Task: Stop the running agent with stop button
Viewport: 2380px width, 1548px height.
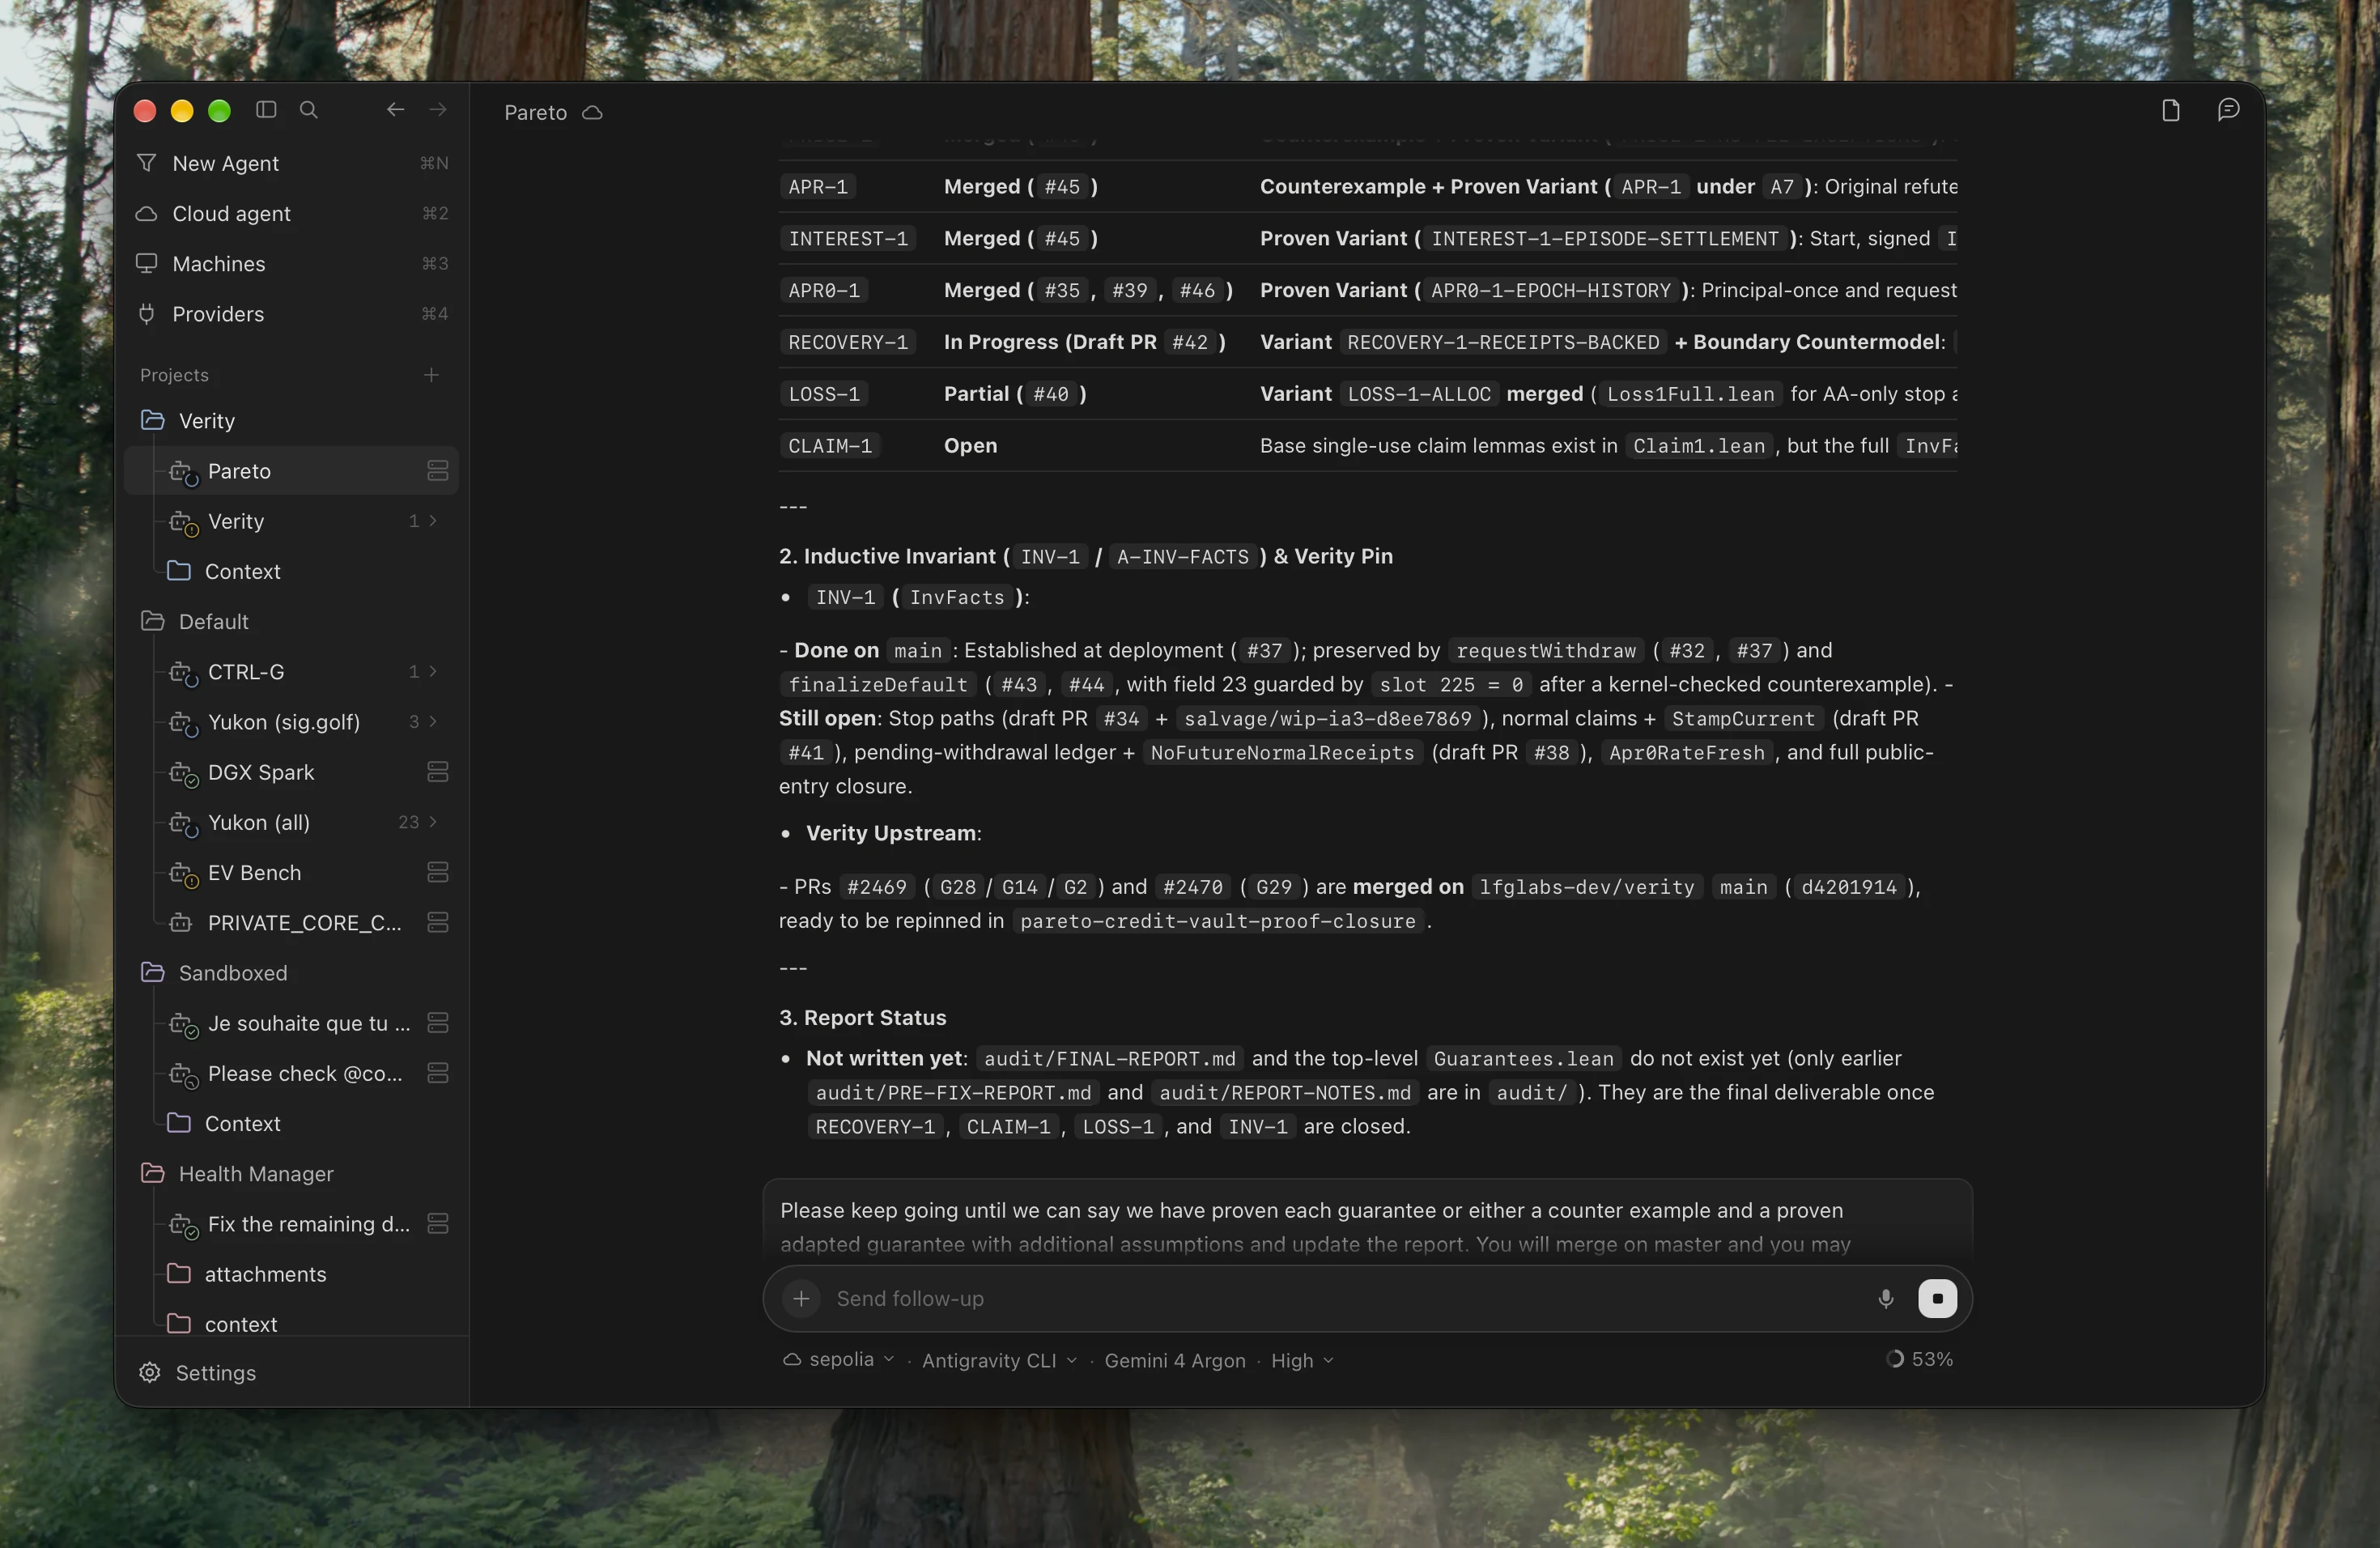Action: pos(1937,1298)
